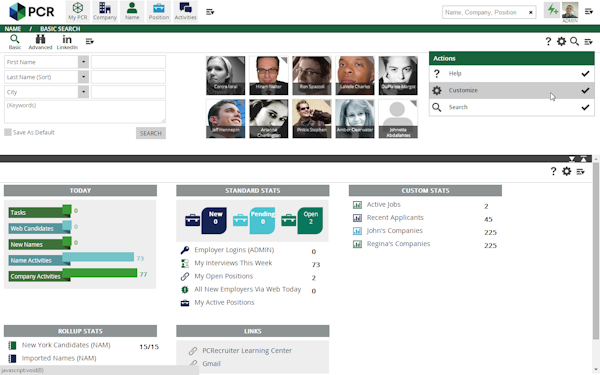
Task: Open John's Companies custom stat
Action: 394,231
